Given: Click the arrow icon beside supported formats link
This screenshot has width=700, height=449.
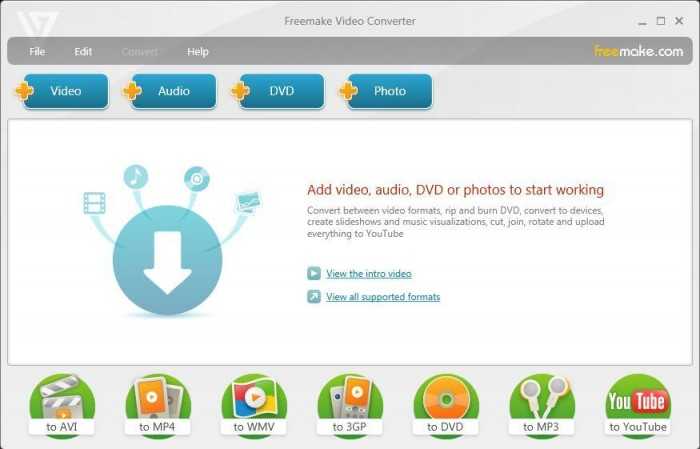Looking at the screenshot, I should 314,296.
